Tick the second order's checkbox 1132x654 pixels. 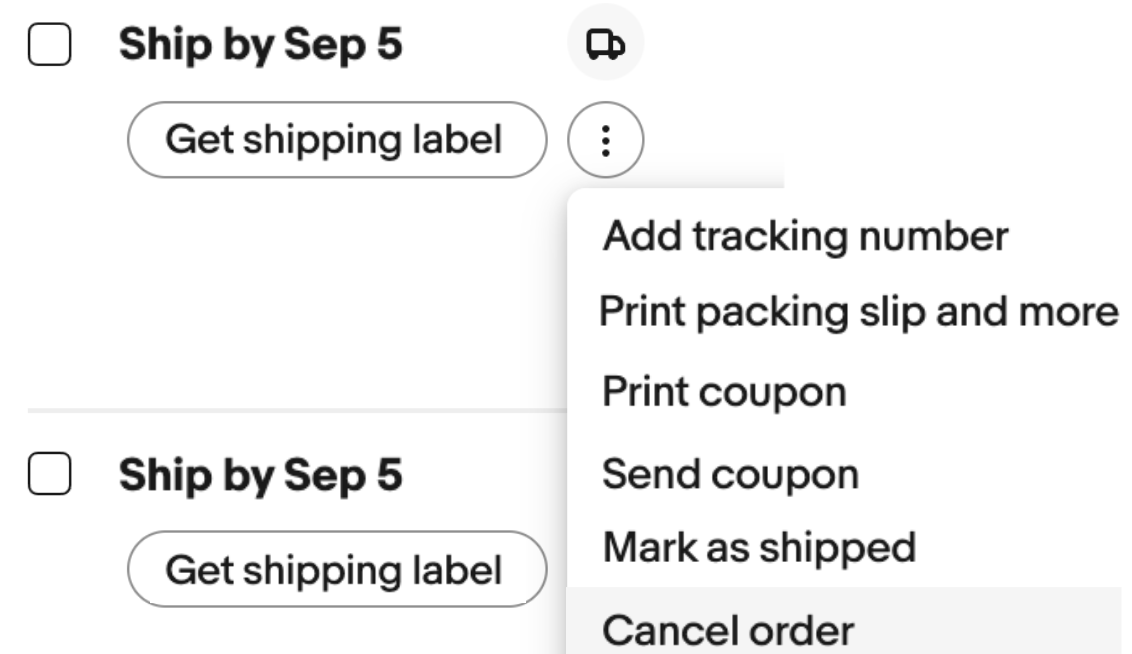48,476
